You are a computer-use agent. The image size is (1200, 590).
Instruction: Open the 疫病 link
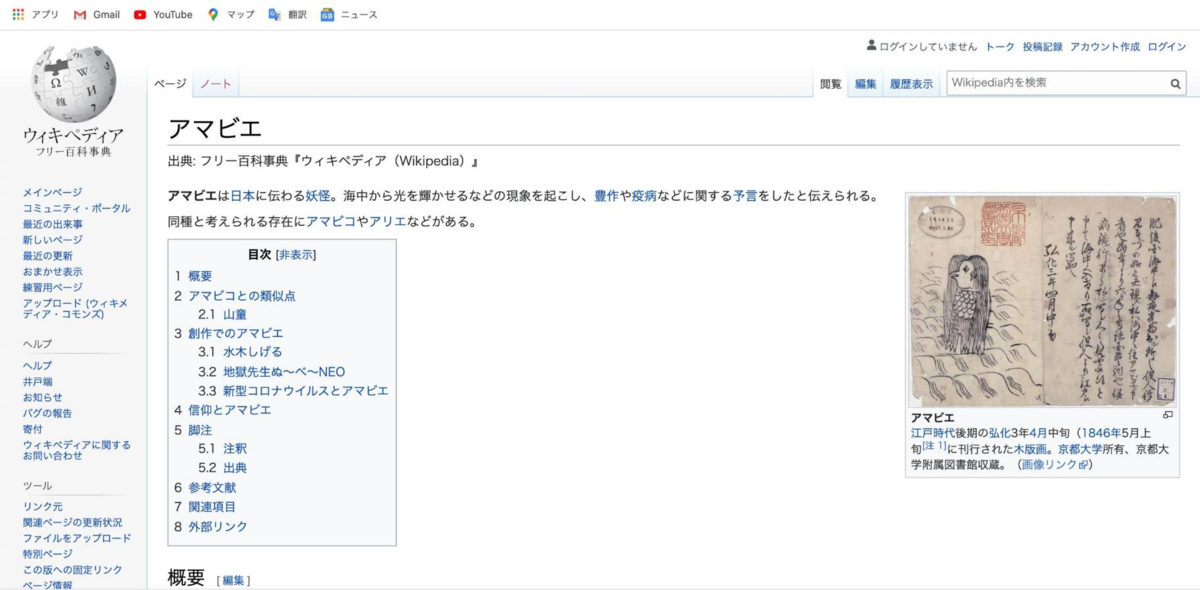[644, 196]
